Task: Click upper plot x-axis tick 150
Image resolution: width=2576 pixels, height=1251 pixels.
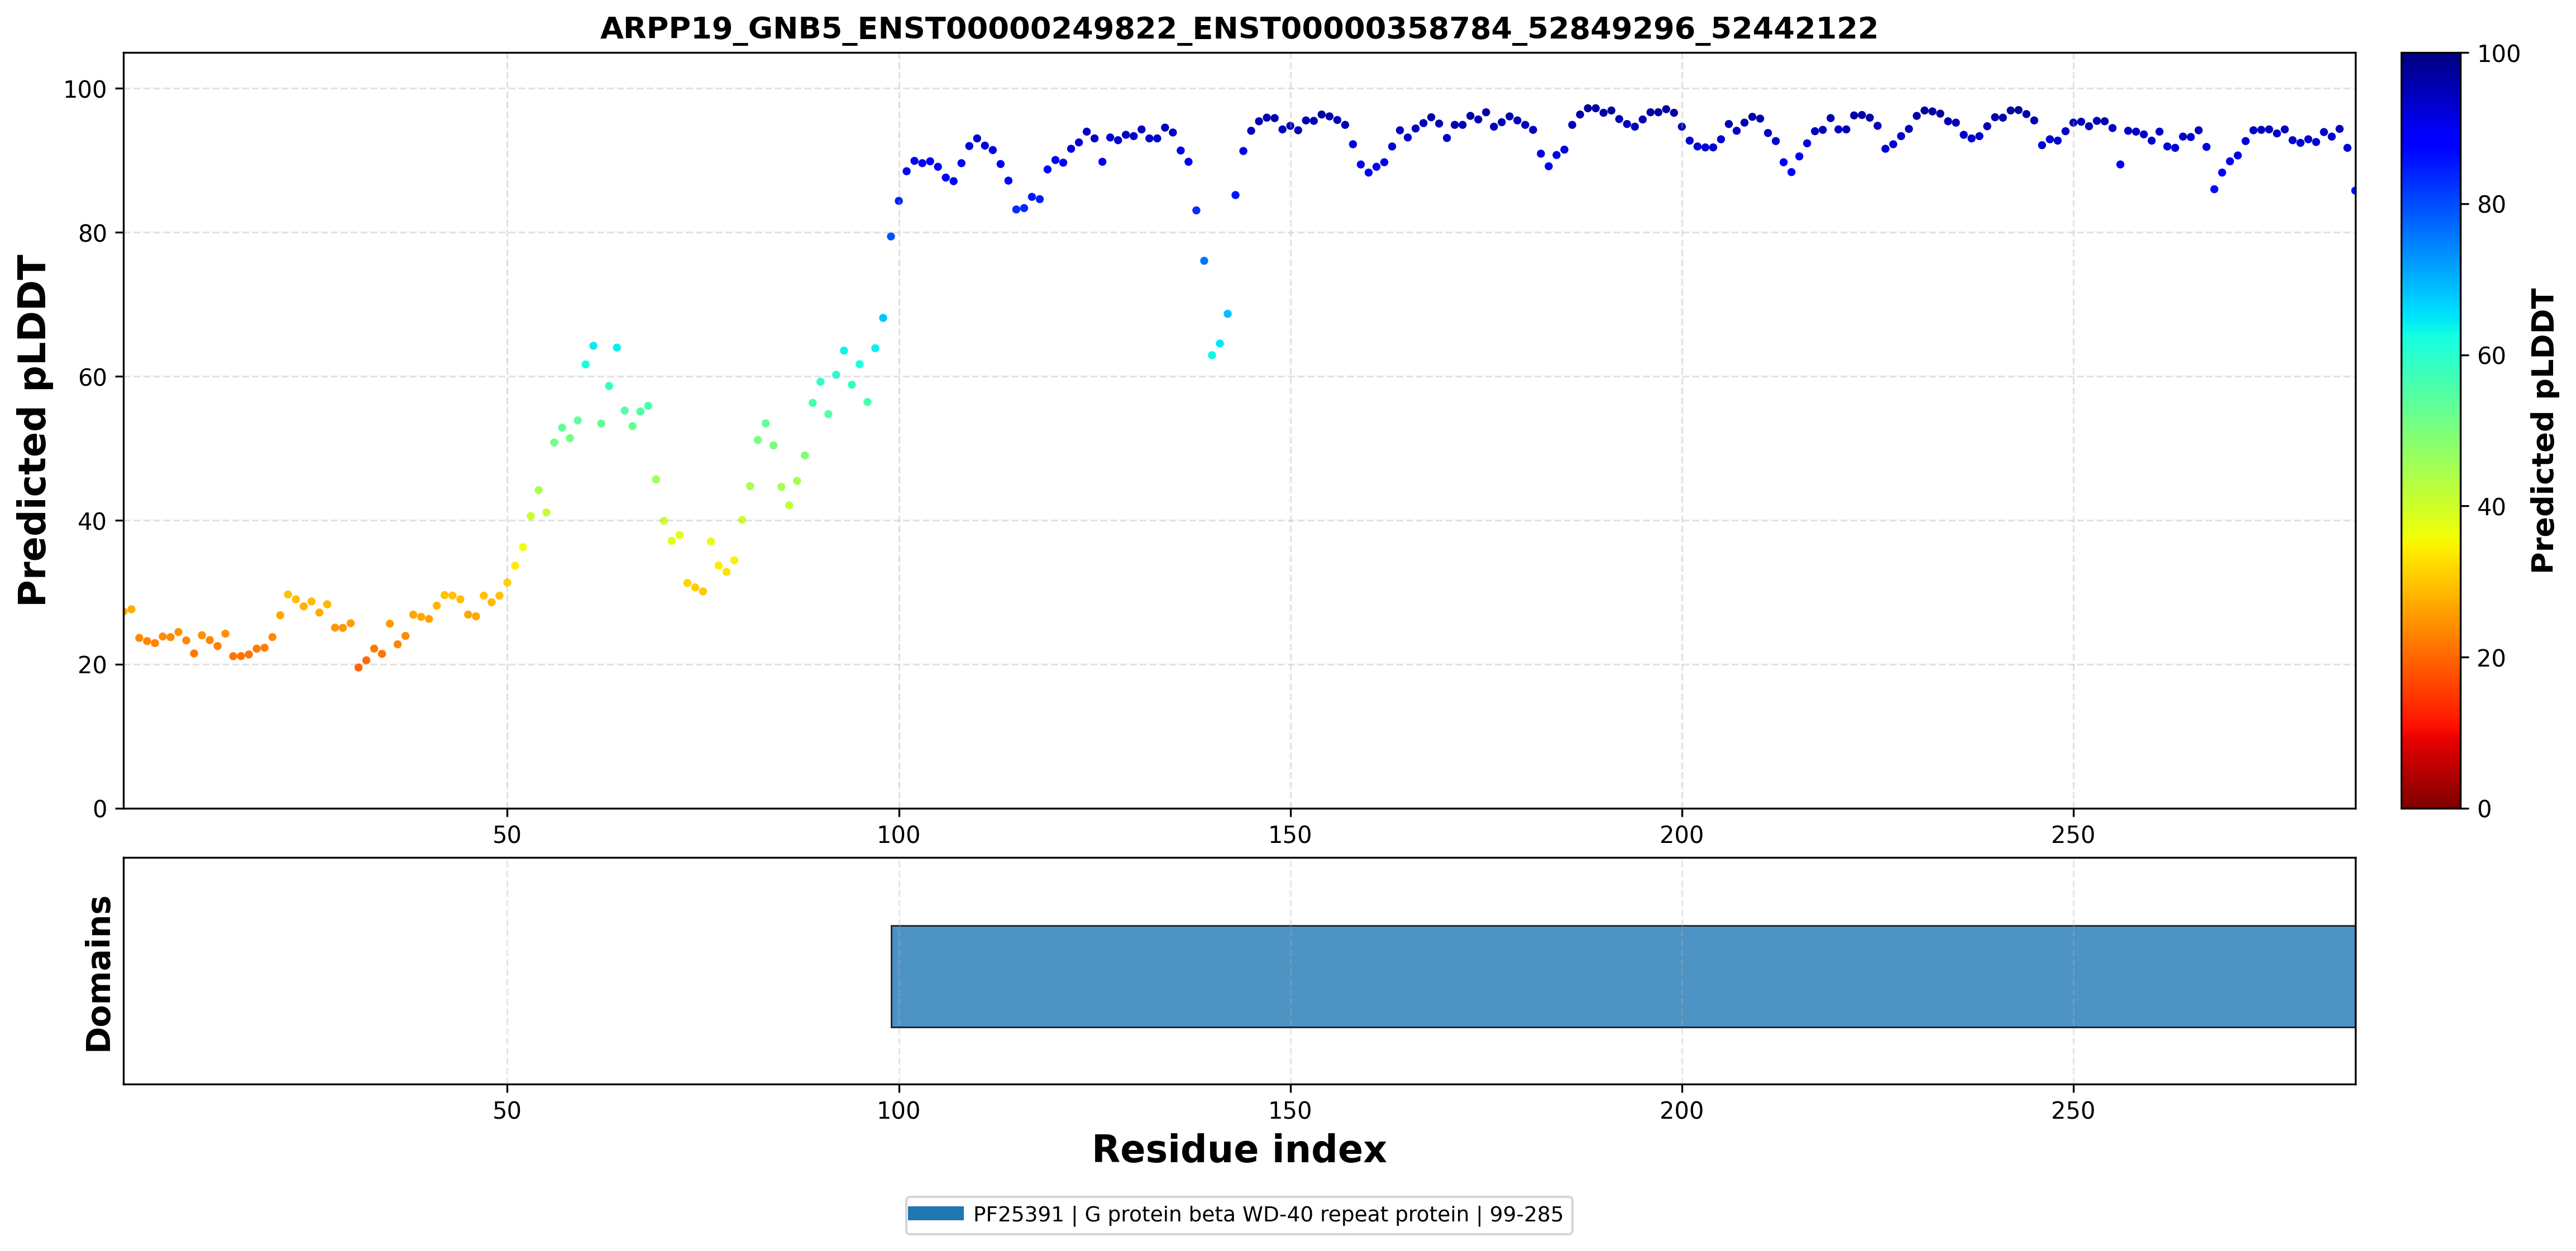Action: tap(1290, 835)
